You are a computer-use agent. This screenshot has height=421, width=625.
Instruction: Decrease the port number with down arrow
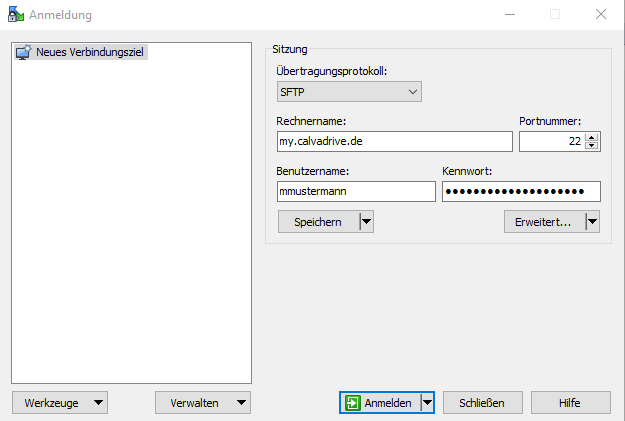(592, 146)
